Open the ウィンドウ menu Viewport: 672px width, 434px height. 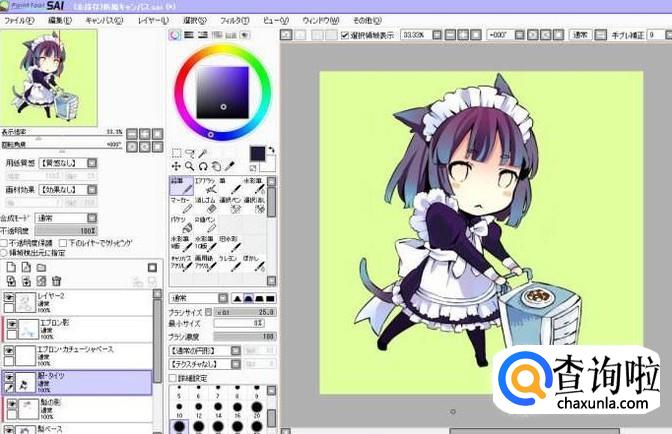click(321, 21)
